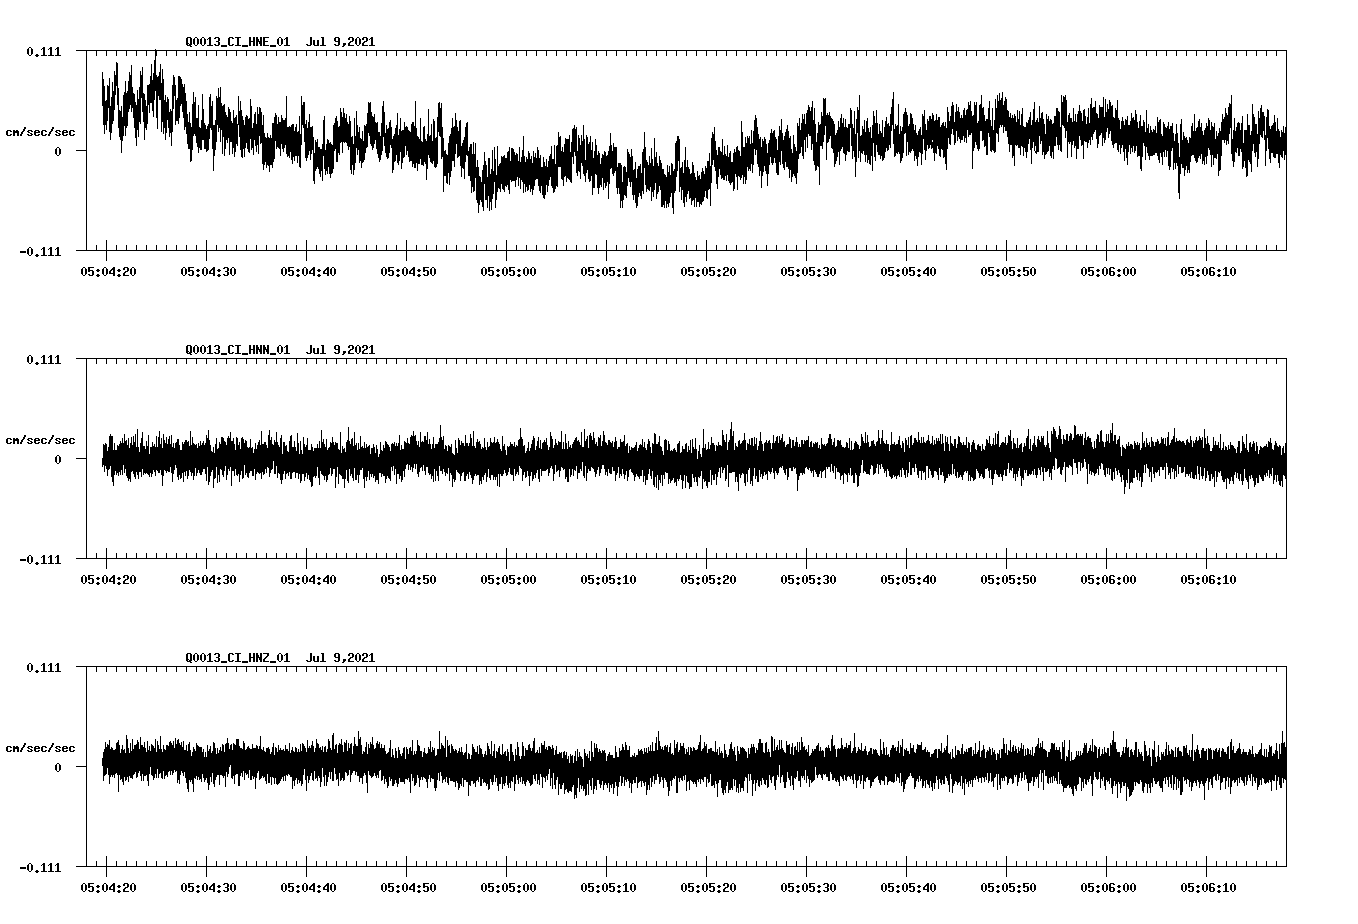This screenshot has width=1358, height=924.
Task: Click the HNZ plot -0.111 lower axis value
Action: pyautogui.click(x=40, y=867)
